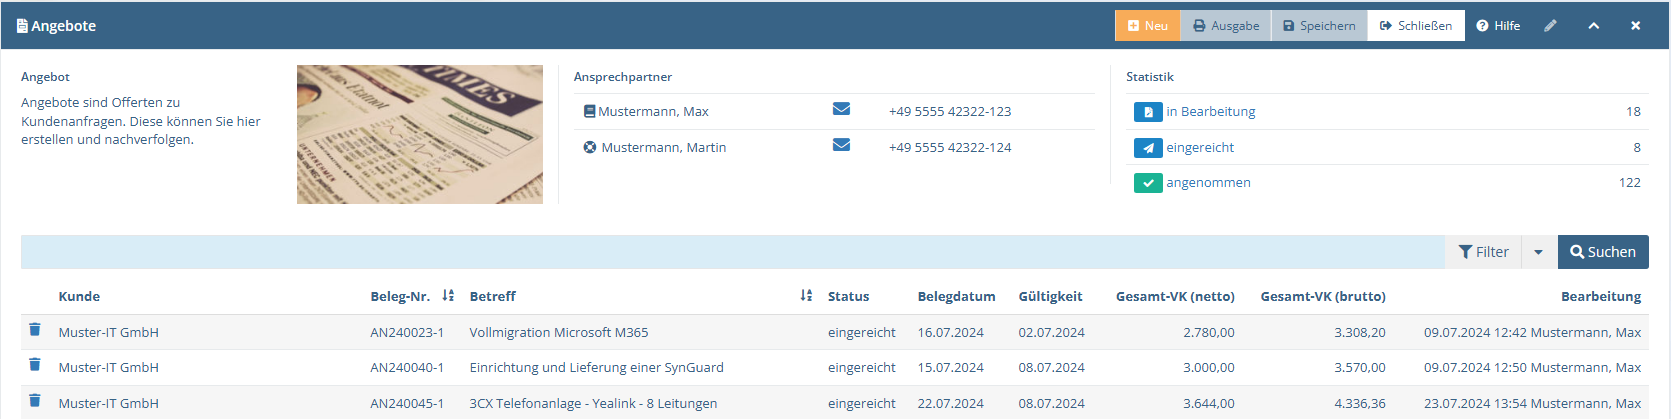Collapse panel with the chevron-up icon
Image resolution: width=1671 pixels, height=419 pixels.
point(1593,26)
